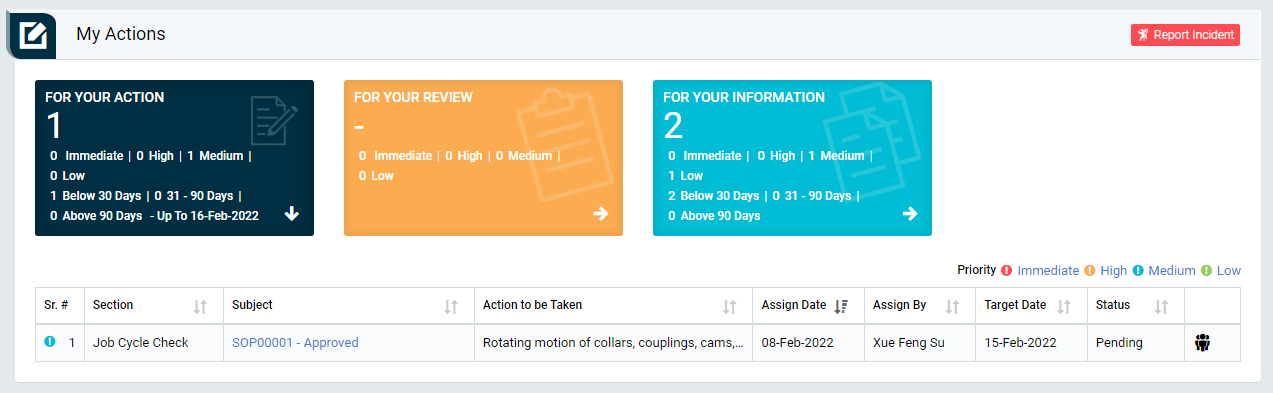Open For Your Information card right arrow
This screenshot has width=1273, height=393.
pos(910,214)
